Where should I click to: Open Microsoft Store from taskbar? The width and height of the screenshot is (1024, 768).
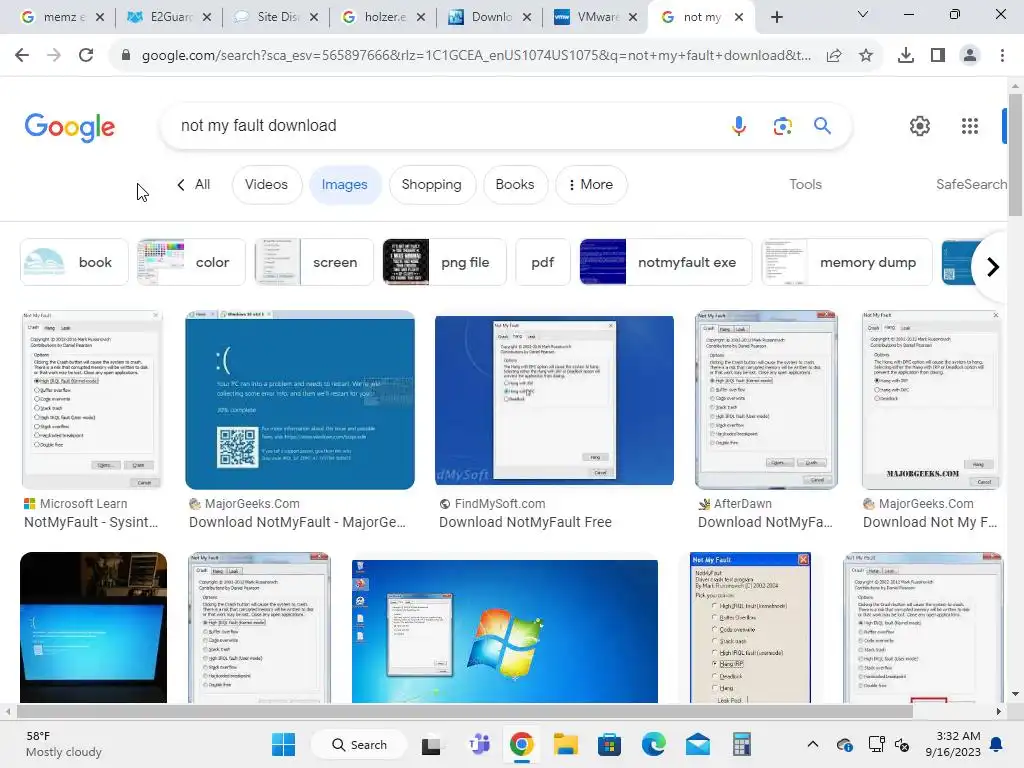609,744
